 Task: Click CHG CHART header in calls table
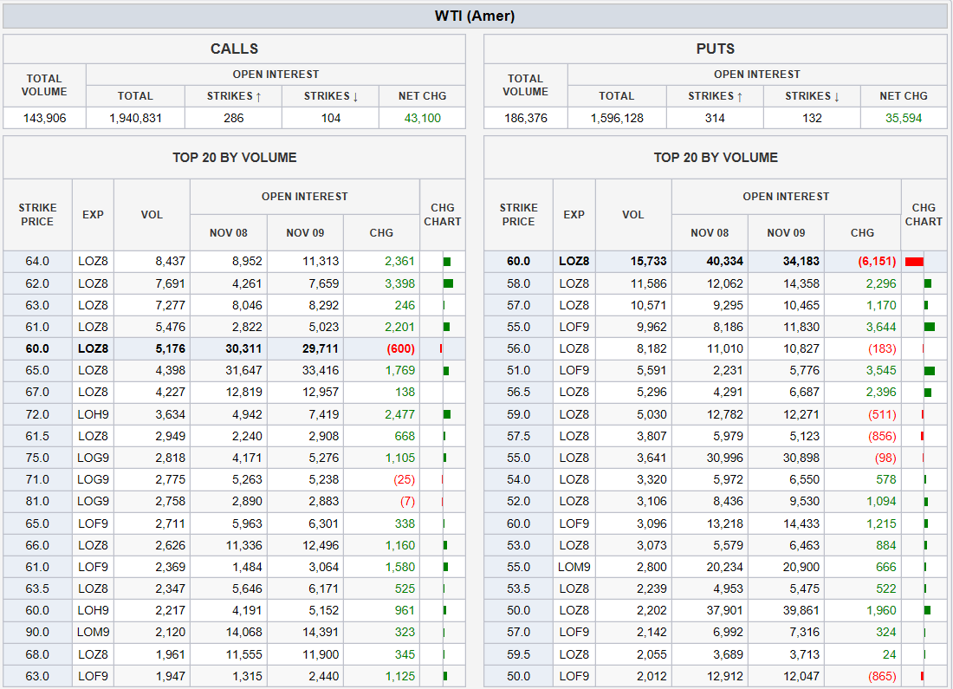(x=442, y=214)
